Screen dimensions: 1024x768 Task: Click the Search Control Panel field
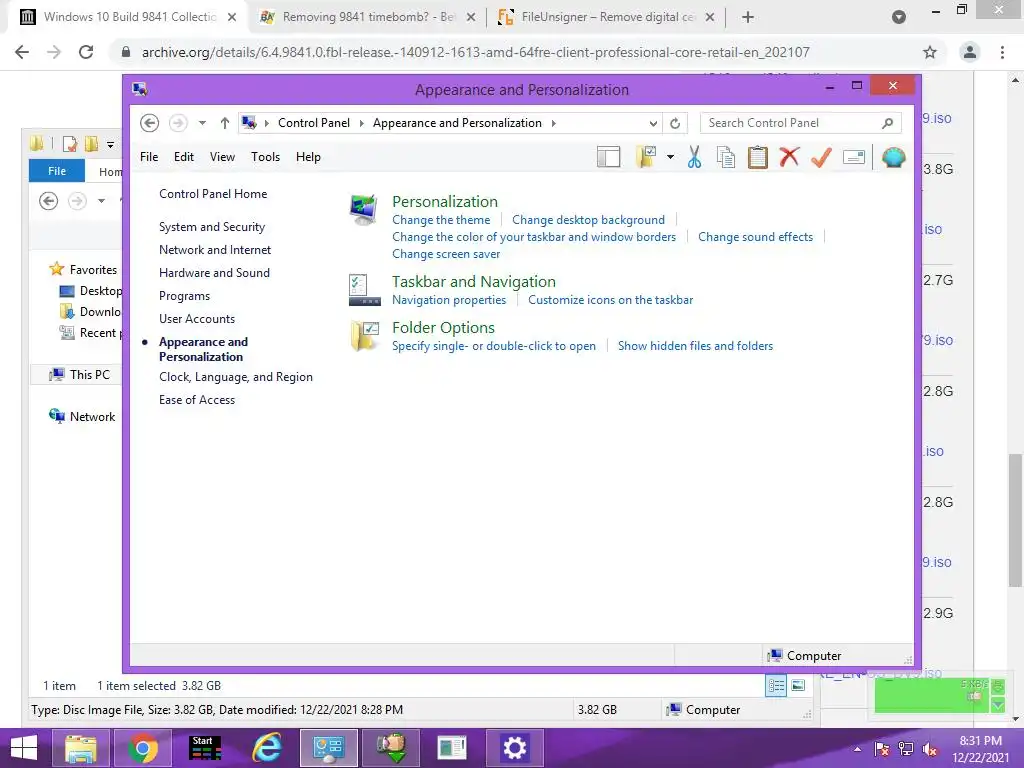(x=801, y=123)
